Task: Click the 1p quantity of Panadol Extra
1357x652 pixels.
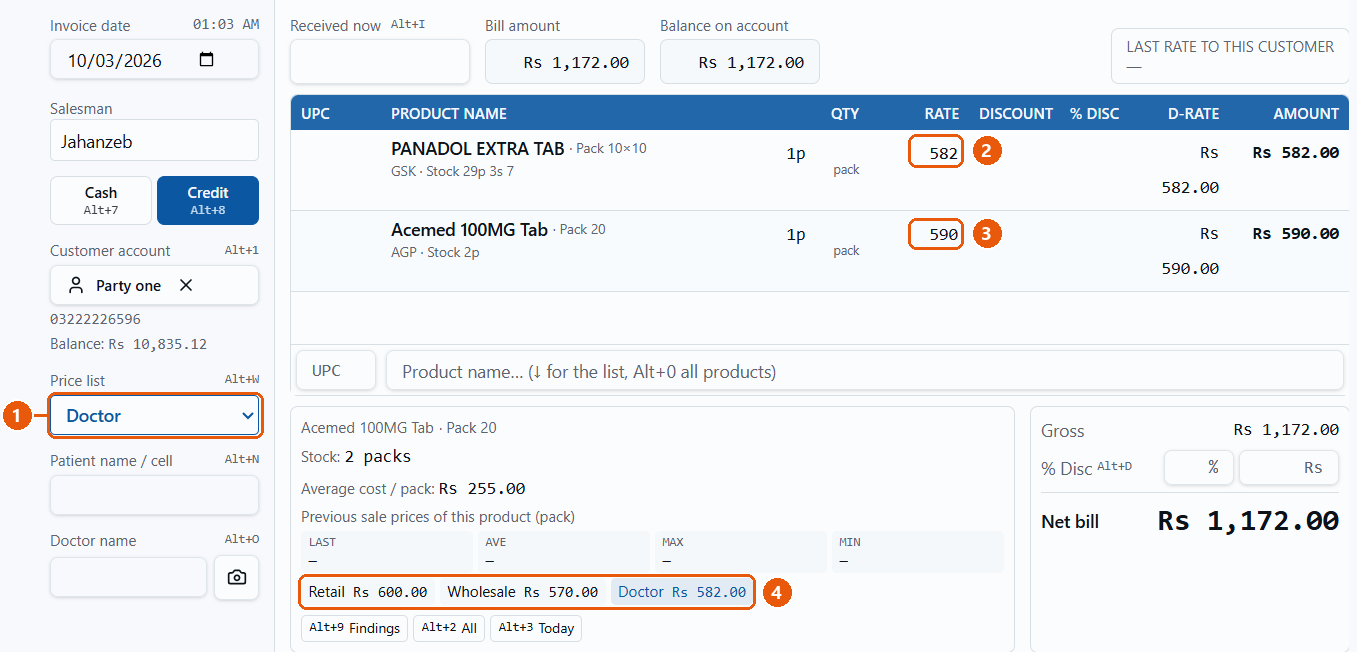Action: 796,154
